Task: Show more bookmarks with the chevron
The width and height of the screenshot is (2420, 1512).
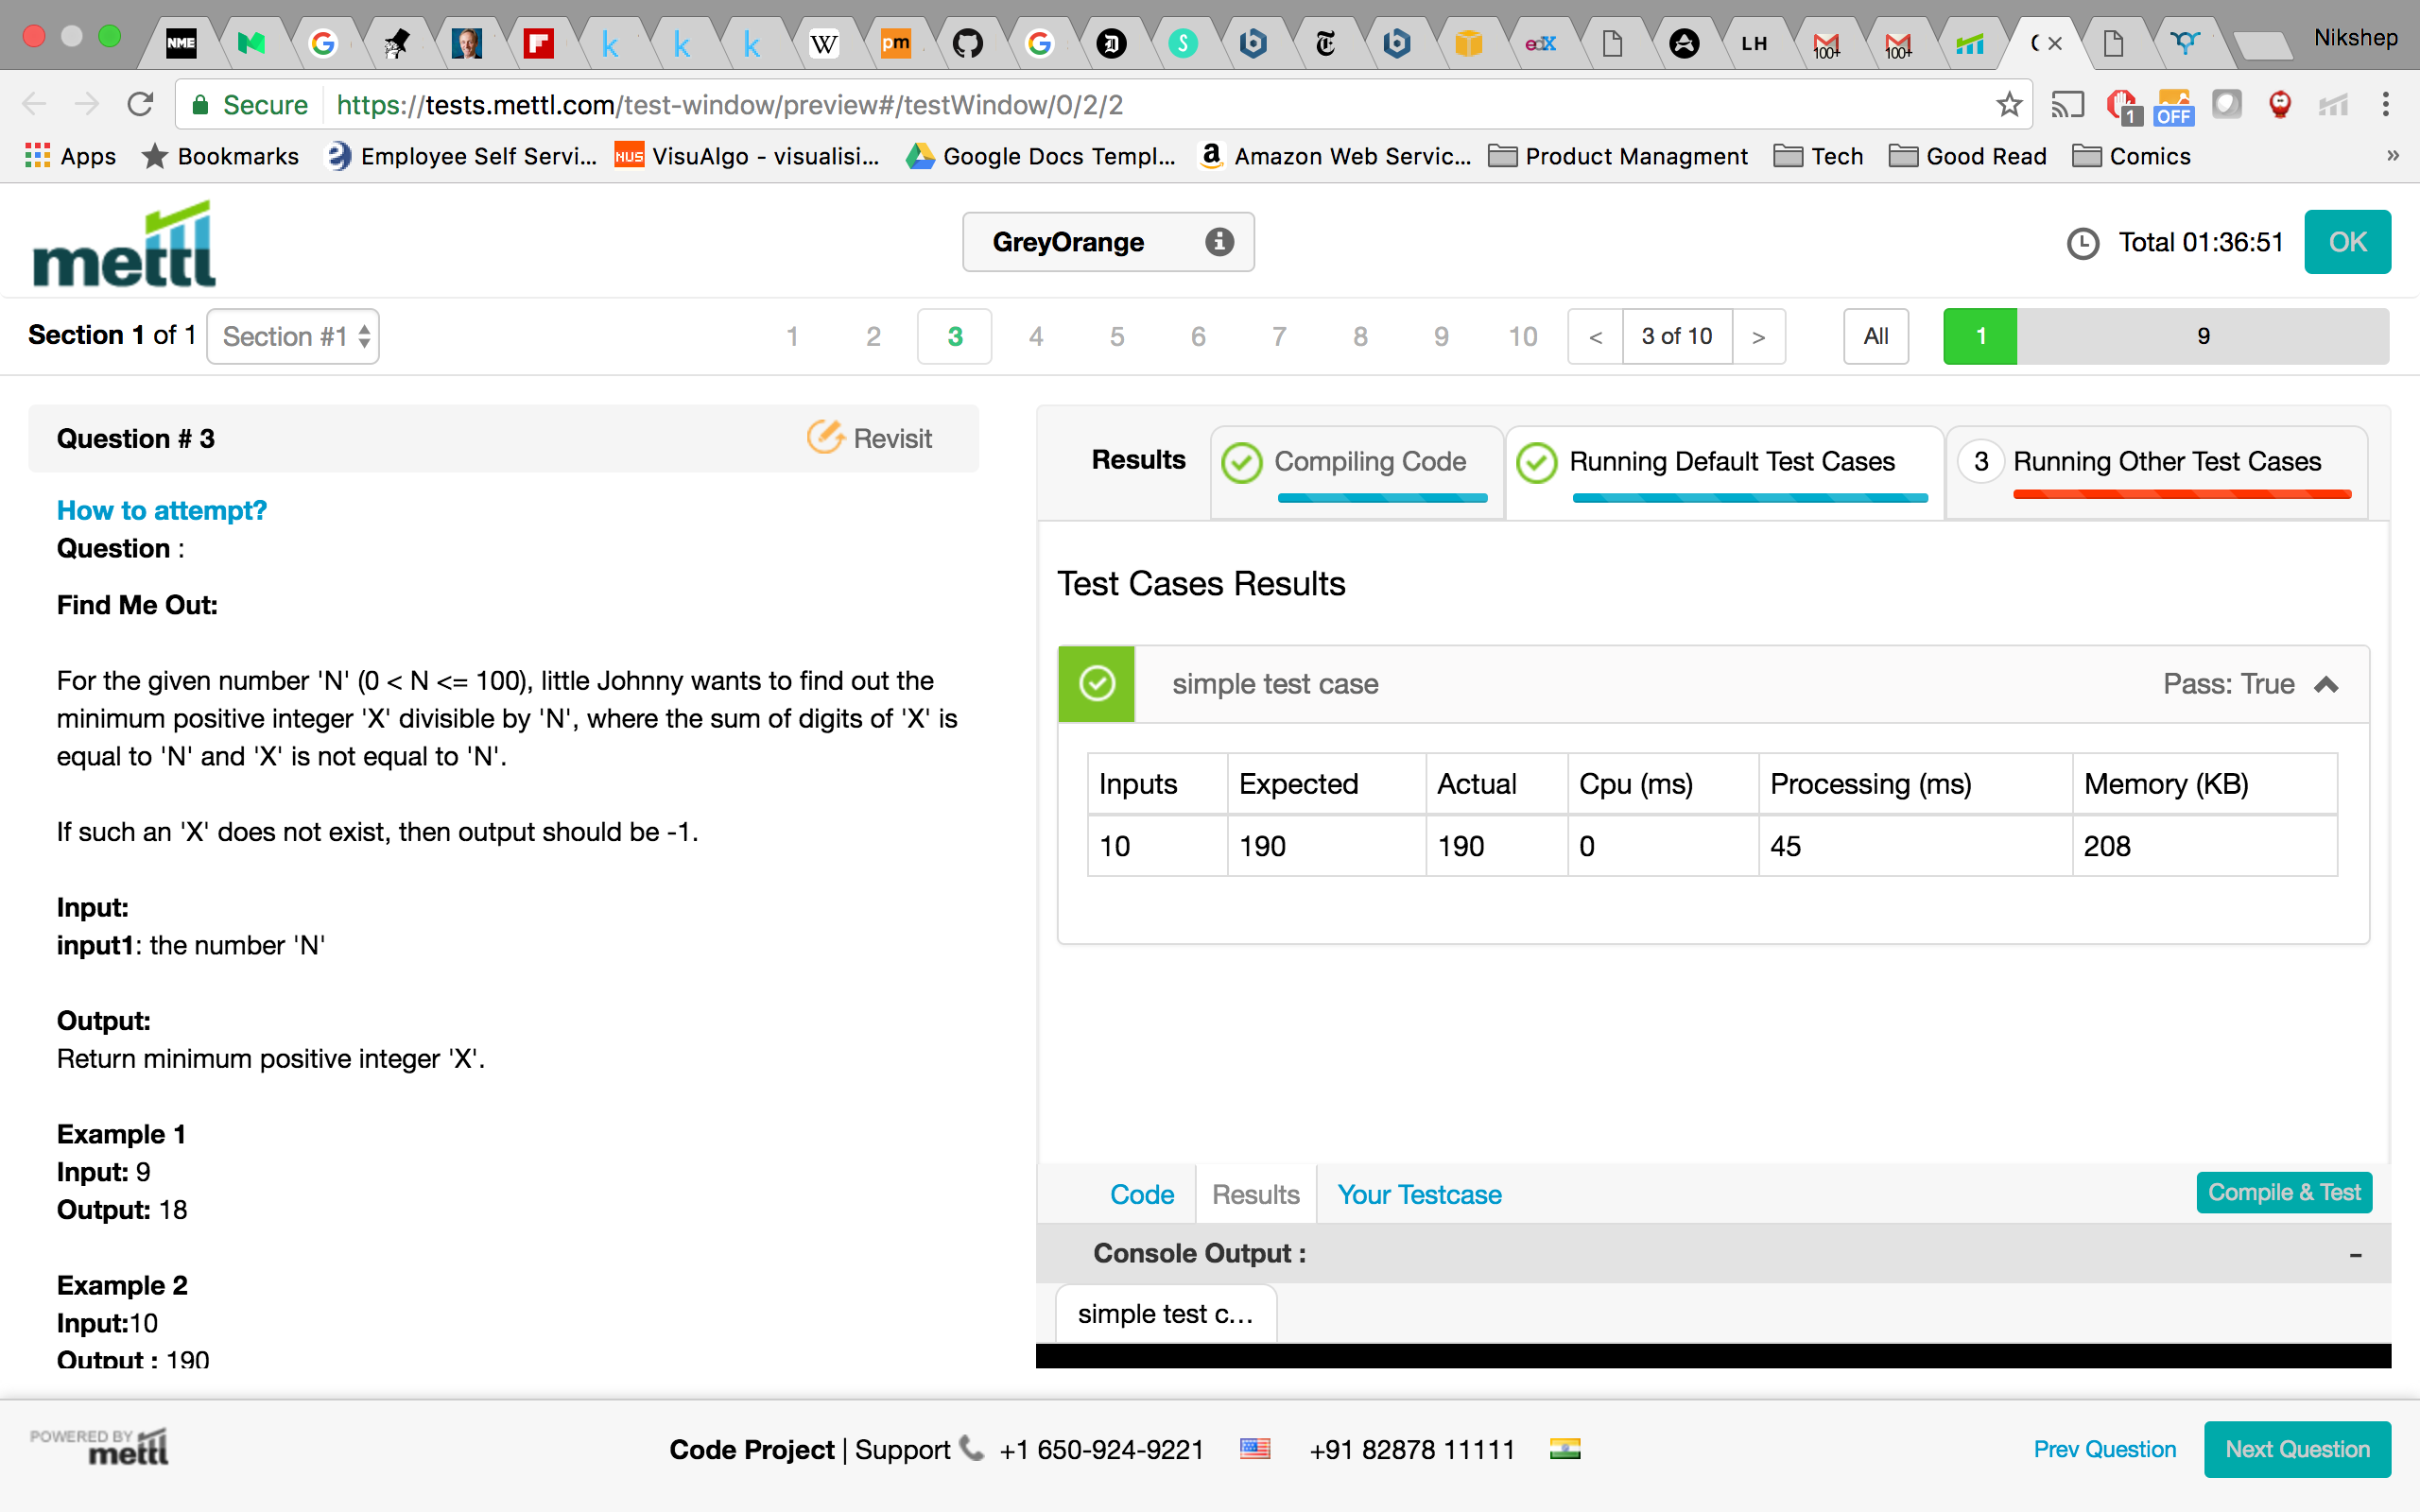Action: pyautogui.click(x=2393, y=156)
